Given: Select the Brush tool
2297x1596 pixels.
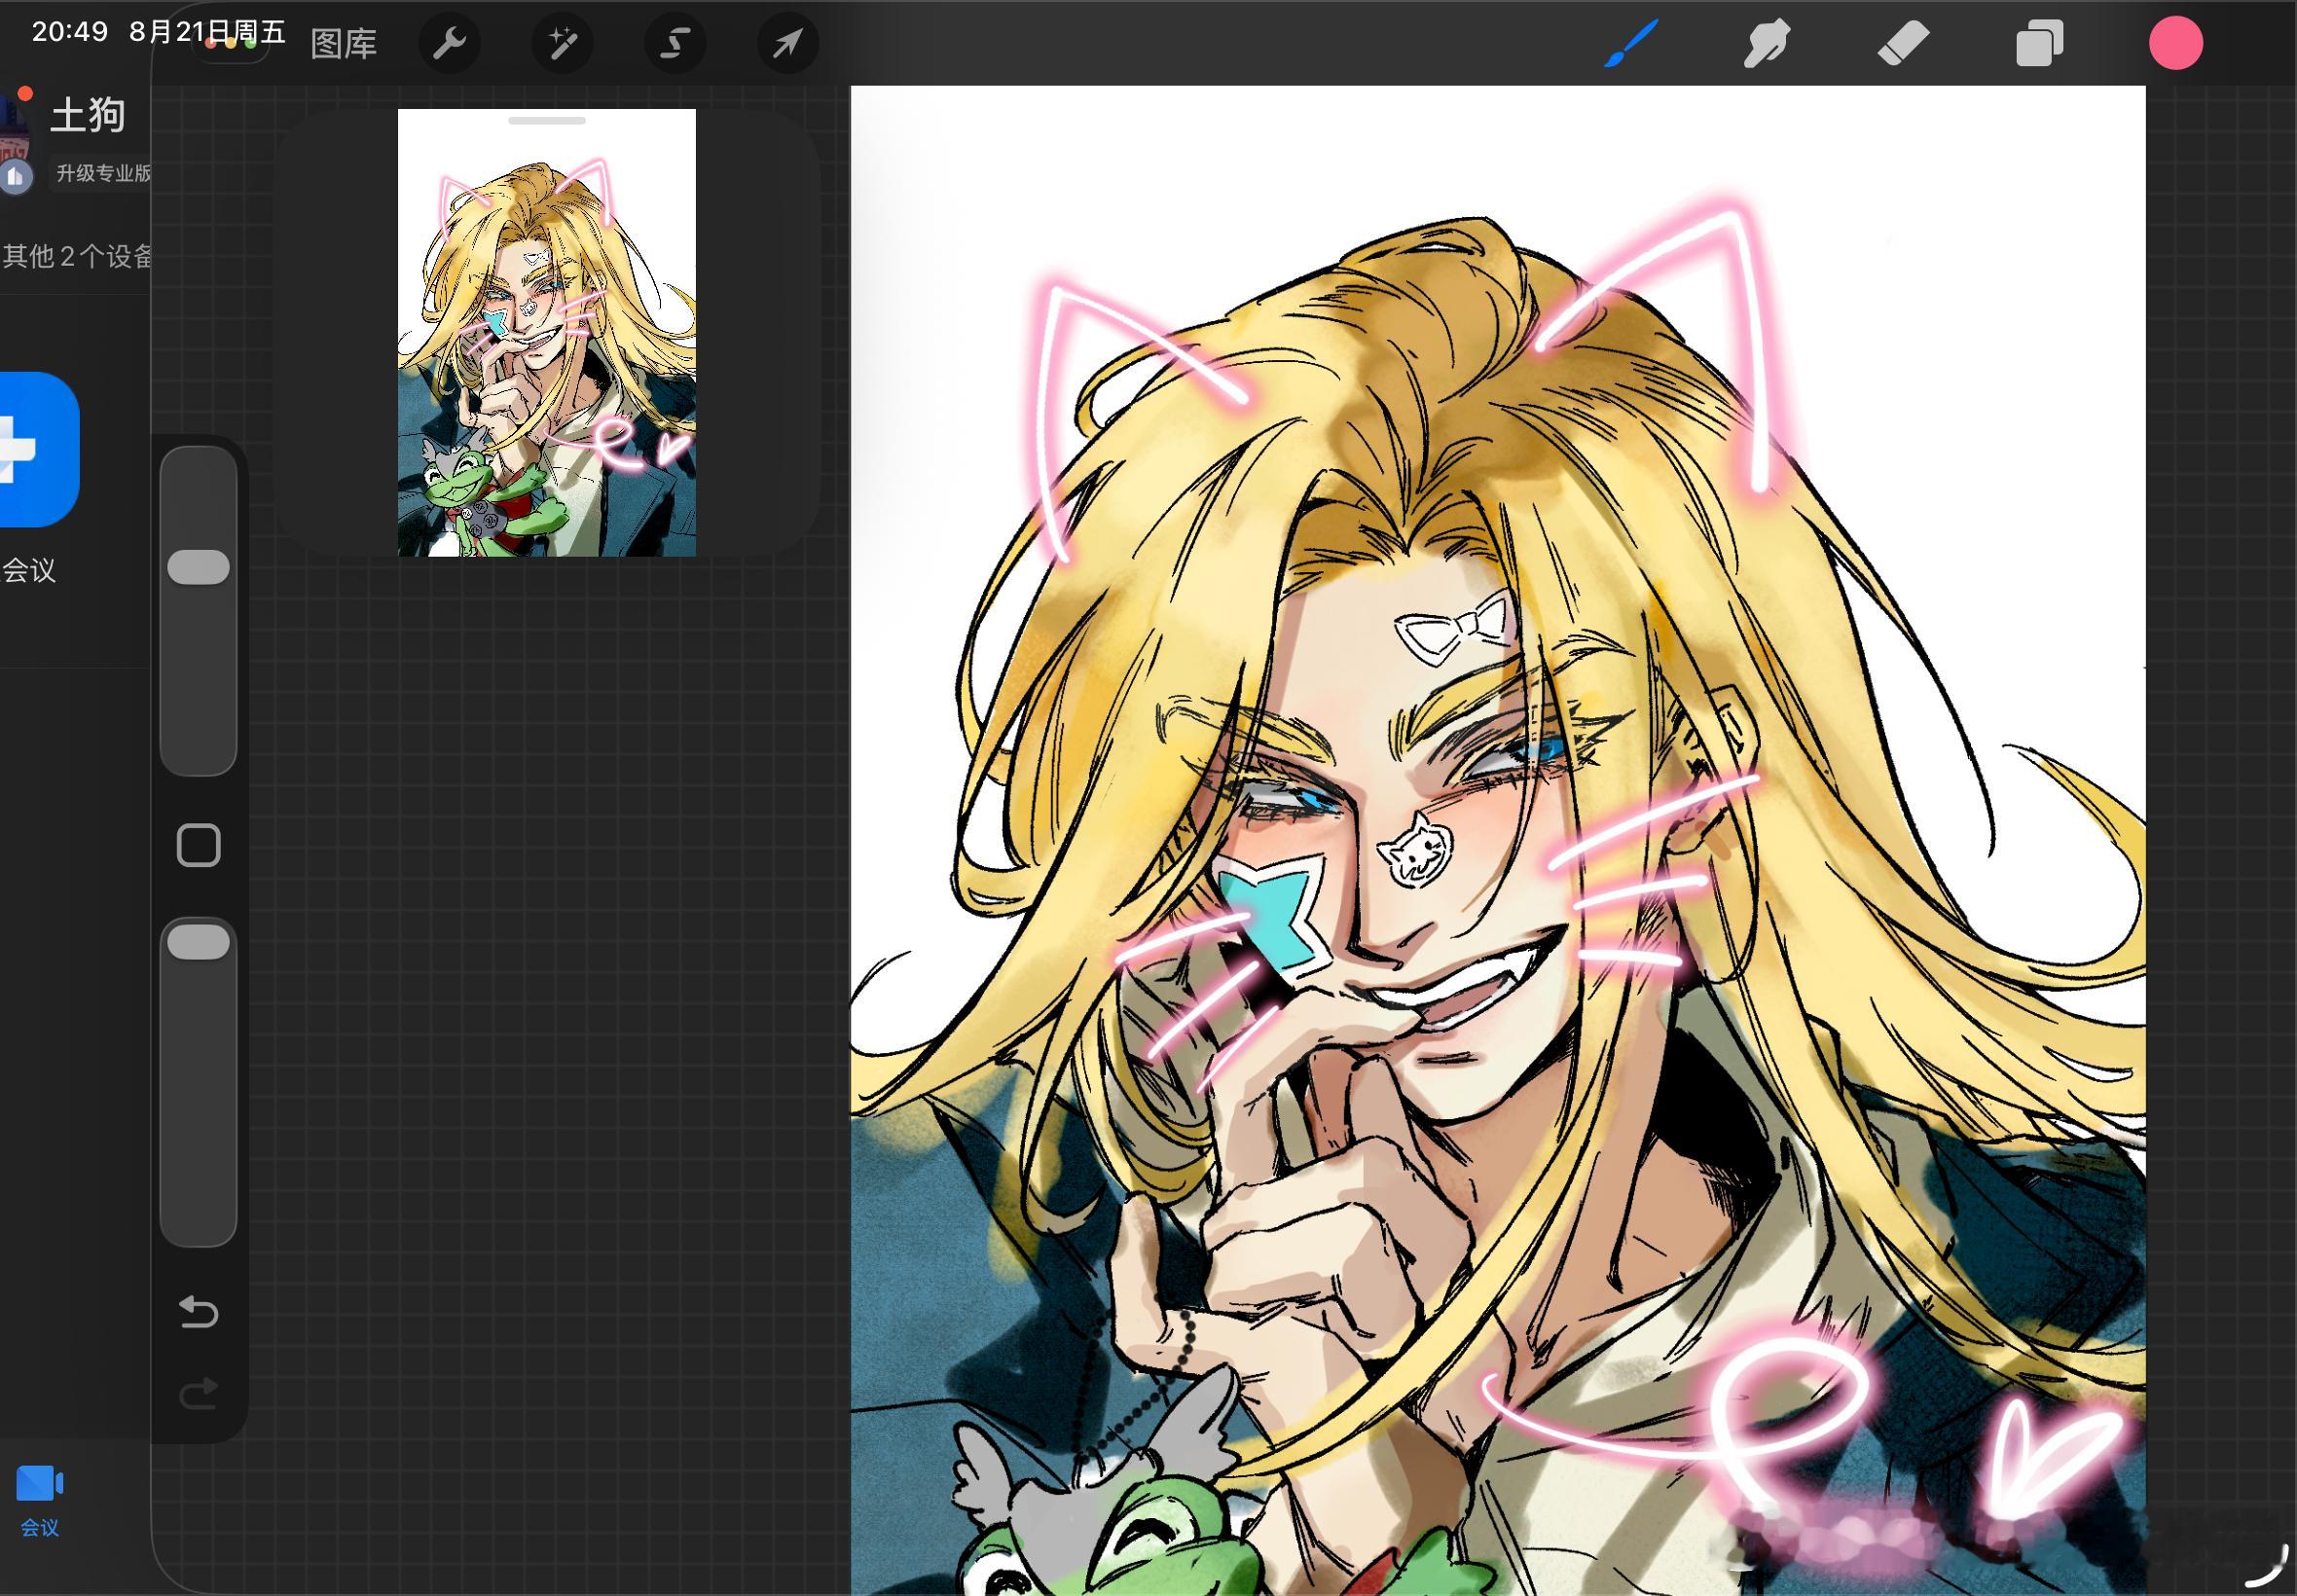Looking at the screenshot, I should click(1631, 44).
